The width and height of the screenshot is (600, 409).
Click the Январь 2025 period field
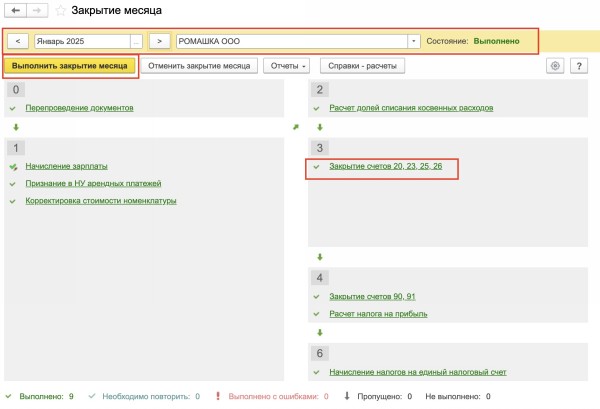pyautogui.click(x=80, y=42)
